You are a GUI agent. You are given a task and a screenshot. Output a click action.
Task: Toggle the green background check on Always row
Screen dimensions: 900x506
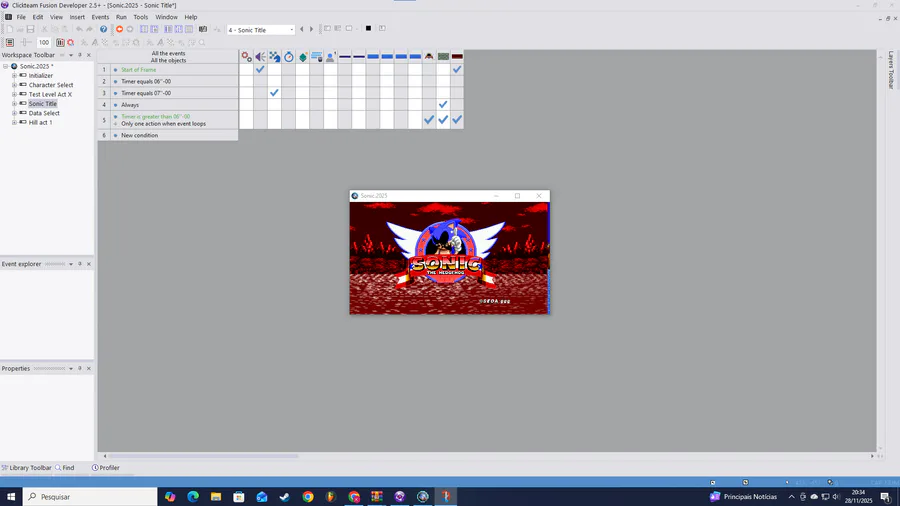[443, 104]
